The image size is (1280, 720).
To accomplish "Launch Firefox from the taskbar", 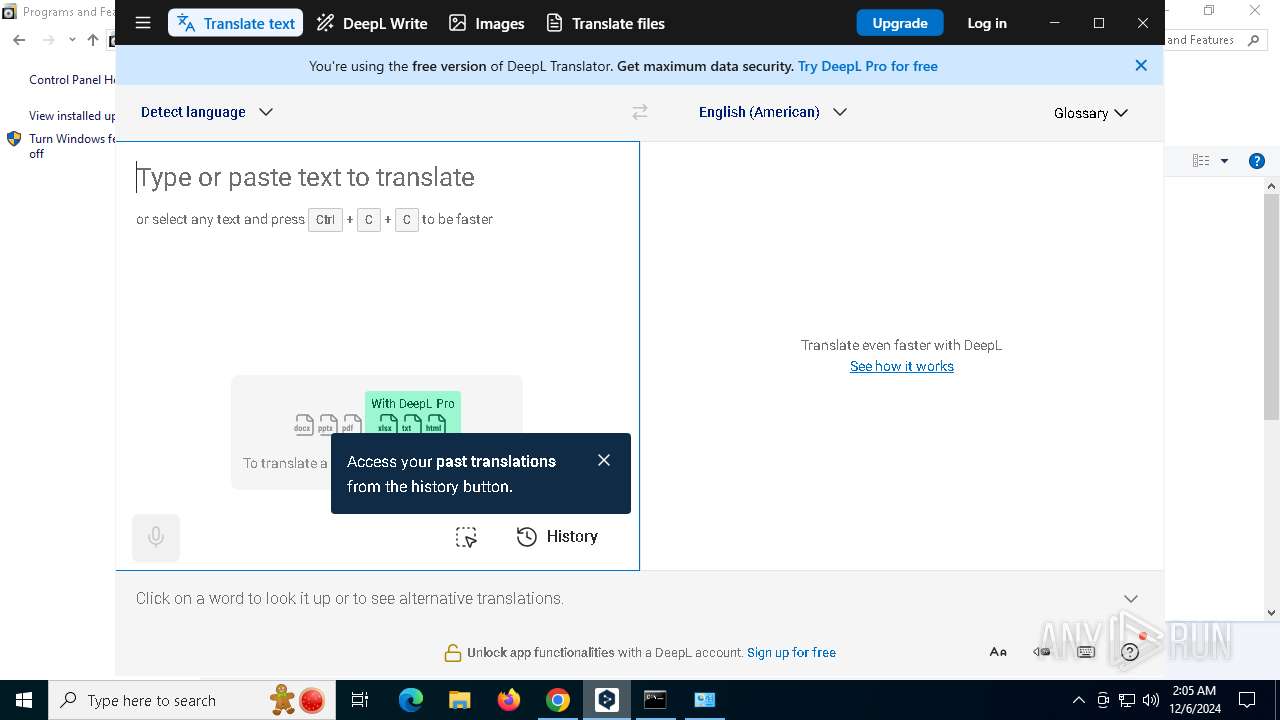I will 509,700.
